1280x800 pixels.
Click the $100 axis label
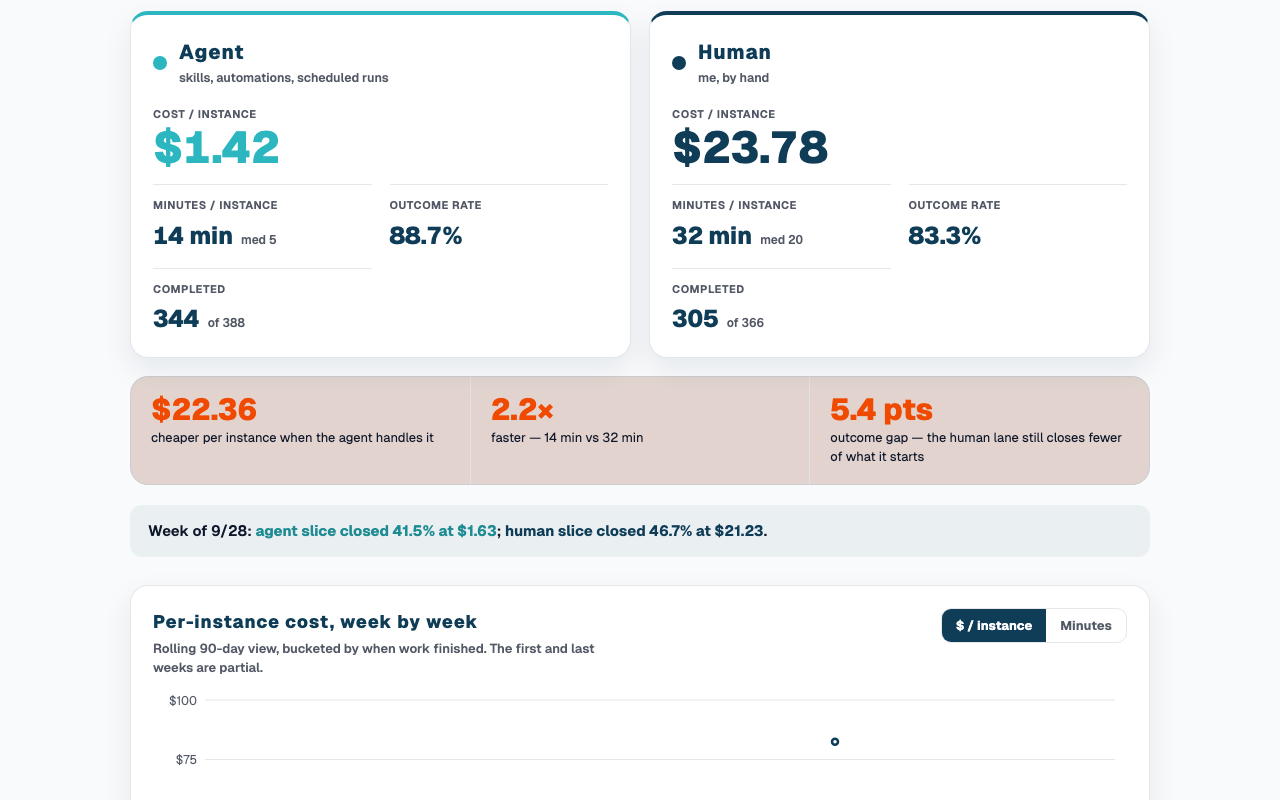coord(183,701)
